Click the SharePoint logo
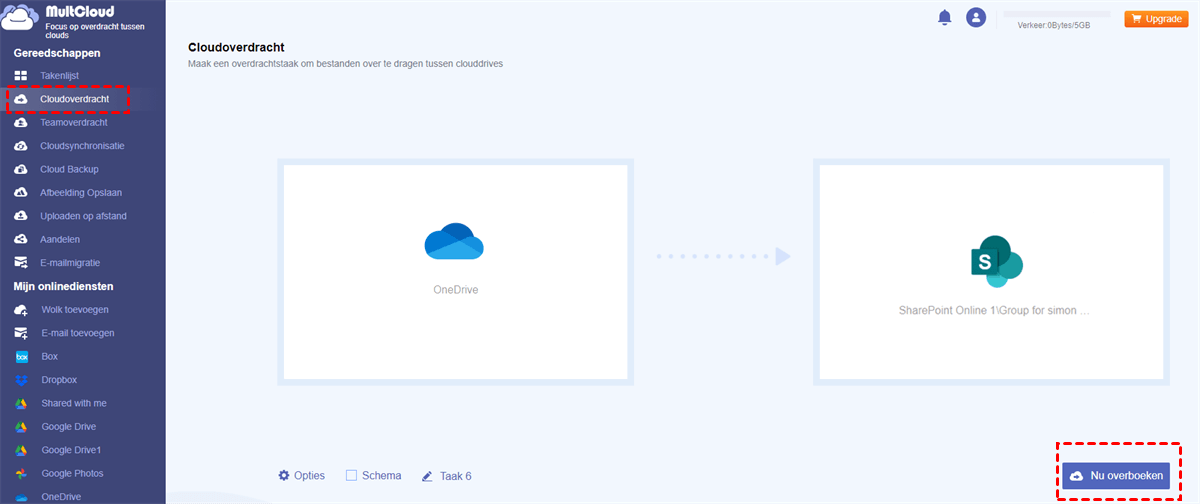 (996, 262)
